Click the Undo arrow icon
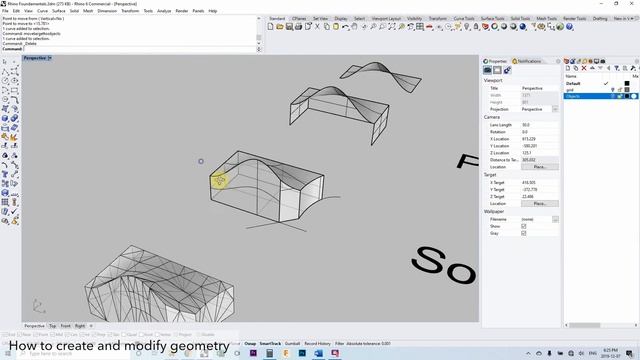 click(x=345, y=27)
